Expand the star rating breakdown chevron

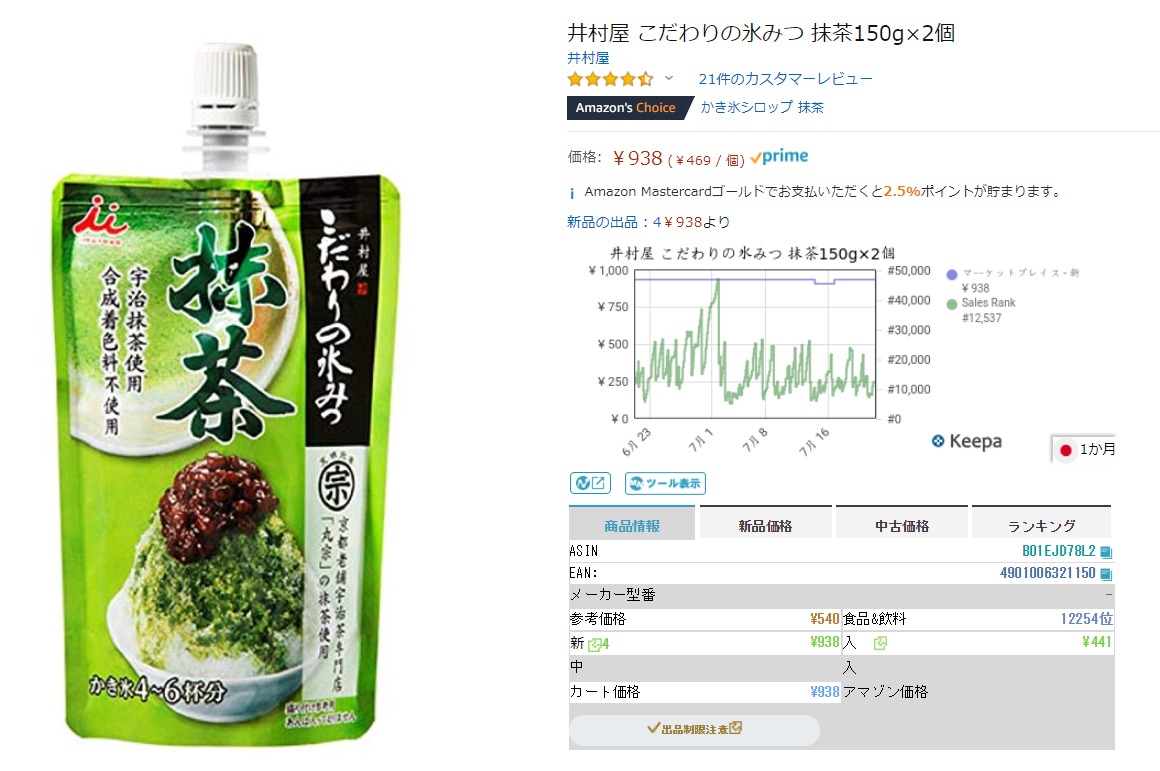pos(669,78)
